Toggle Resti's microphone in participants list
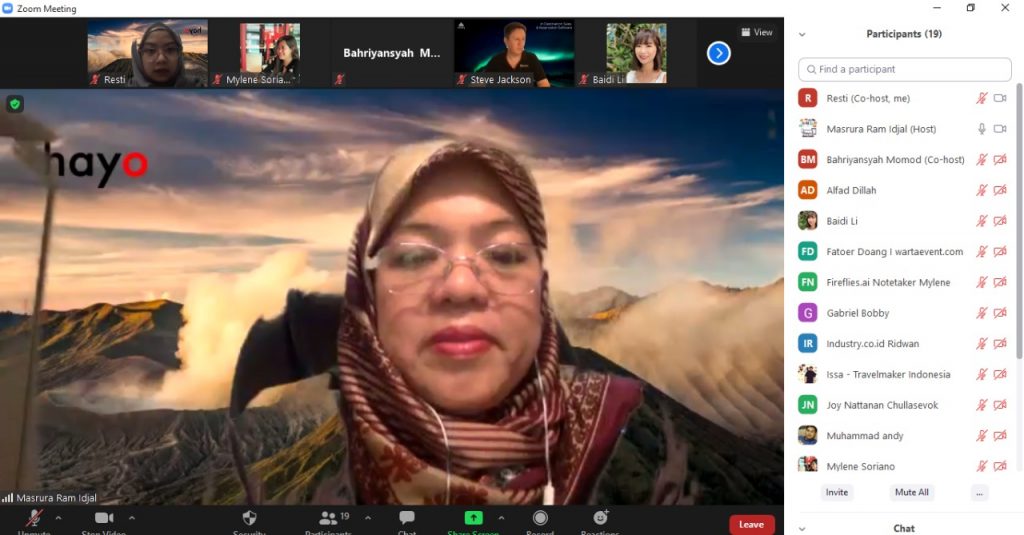This screenshot has width=1024, height=535. click(982, 98)
